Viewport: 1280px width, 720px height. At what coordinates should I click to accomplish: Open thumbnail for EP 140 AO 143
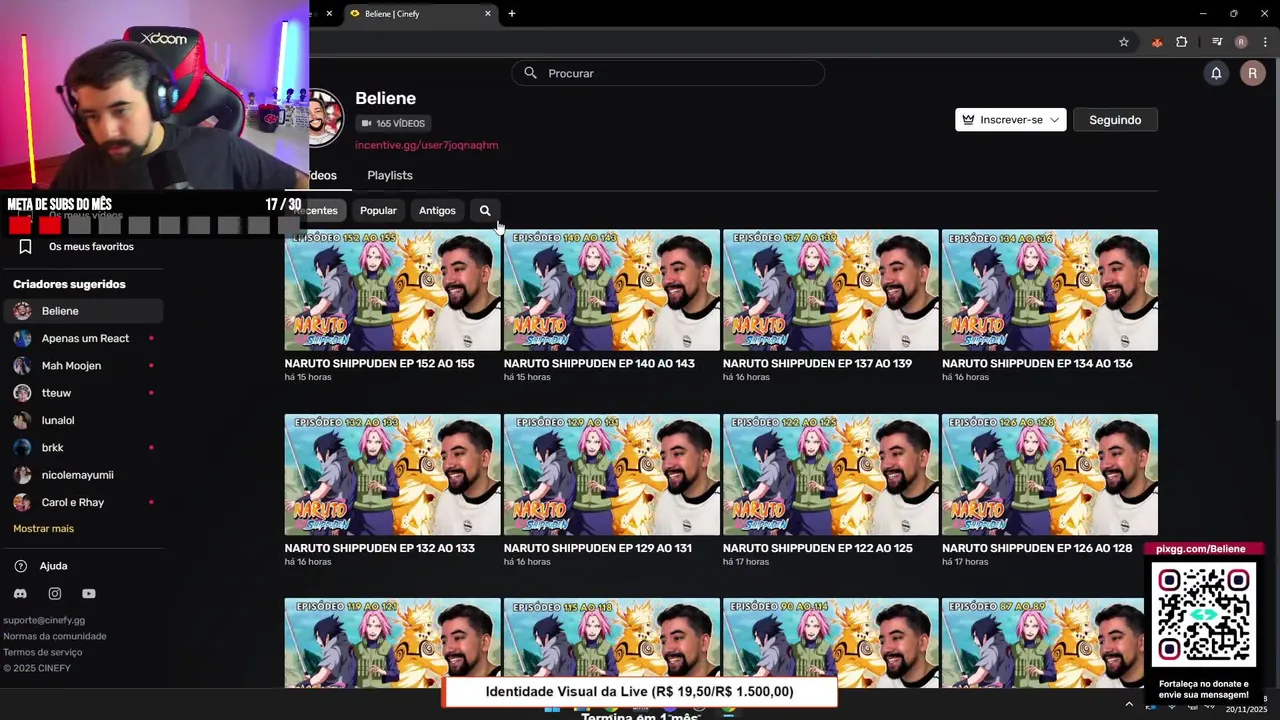(611, 290)
